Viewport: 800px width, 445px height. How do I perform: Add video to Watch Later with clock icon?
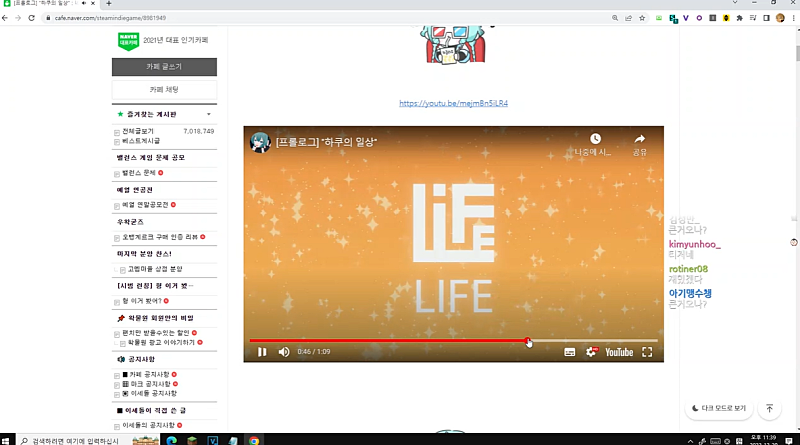pyautogui.click(x=595, y=140)
